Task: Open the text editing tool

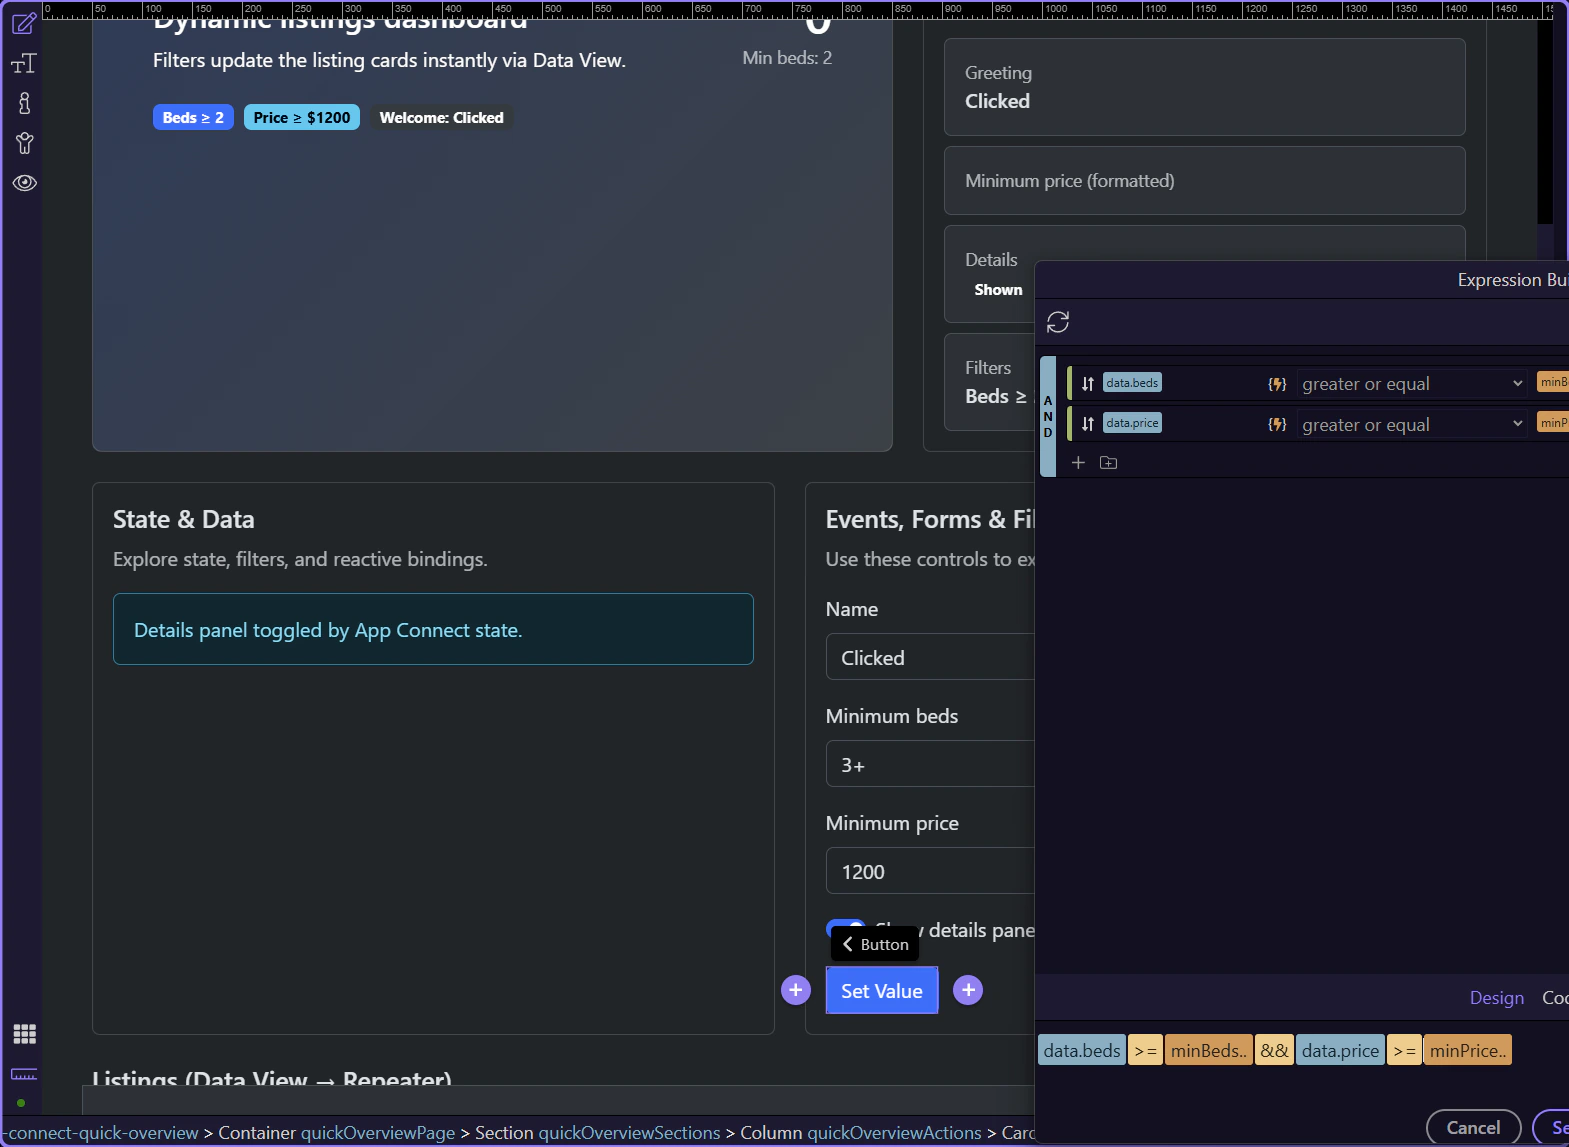Action: pos(24,64)
